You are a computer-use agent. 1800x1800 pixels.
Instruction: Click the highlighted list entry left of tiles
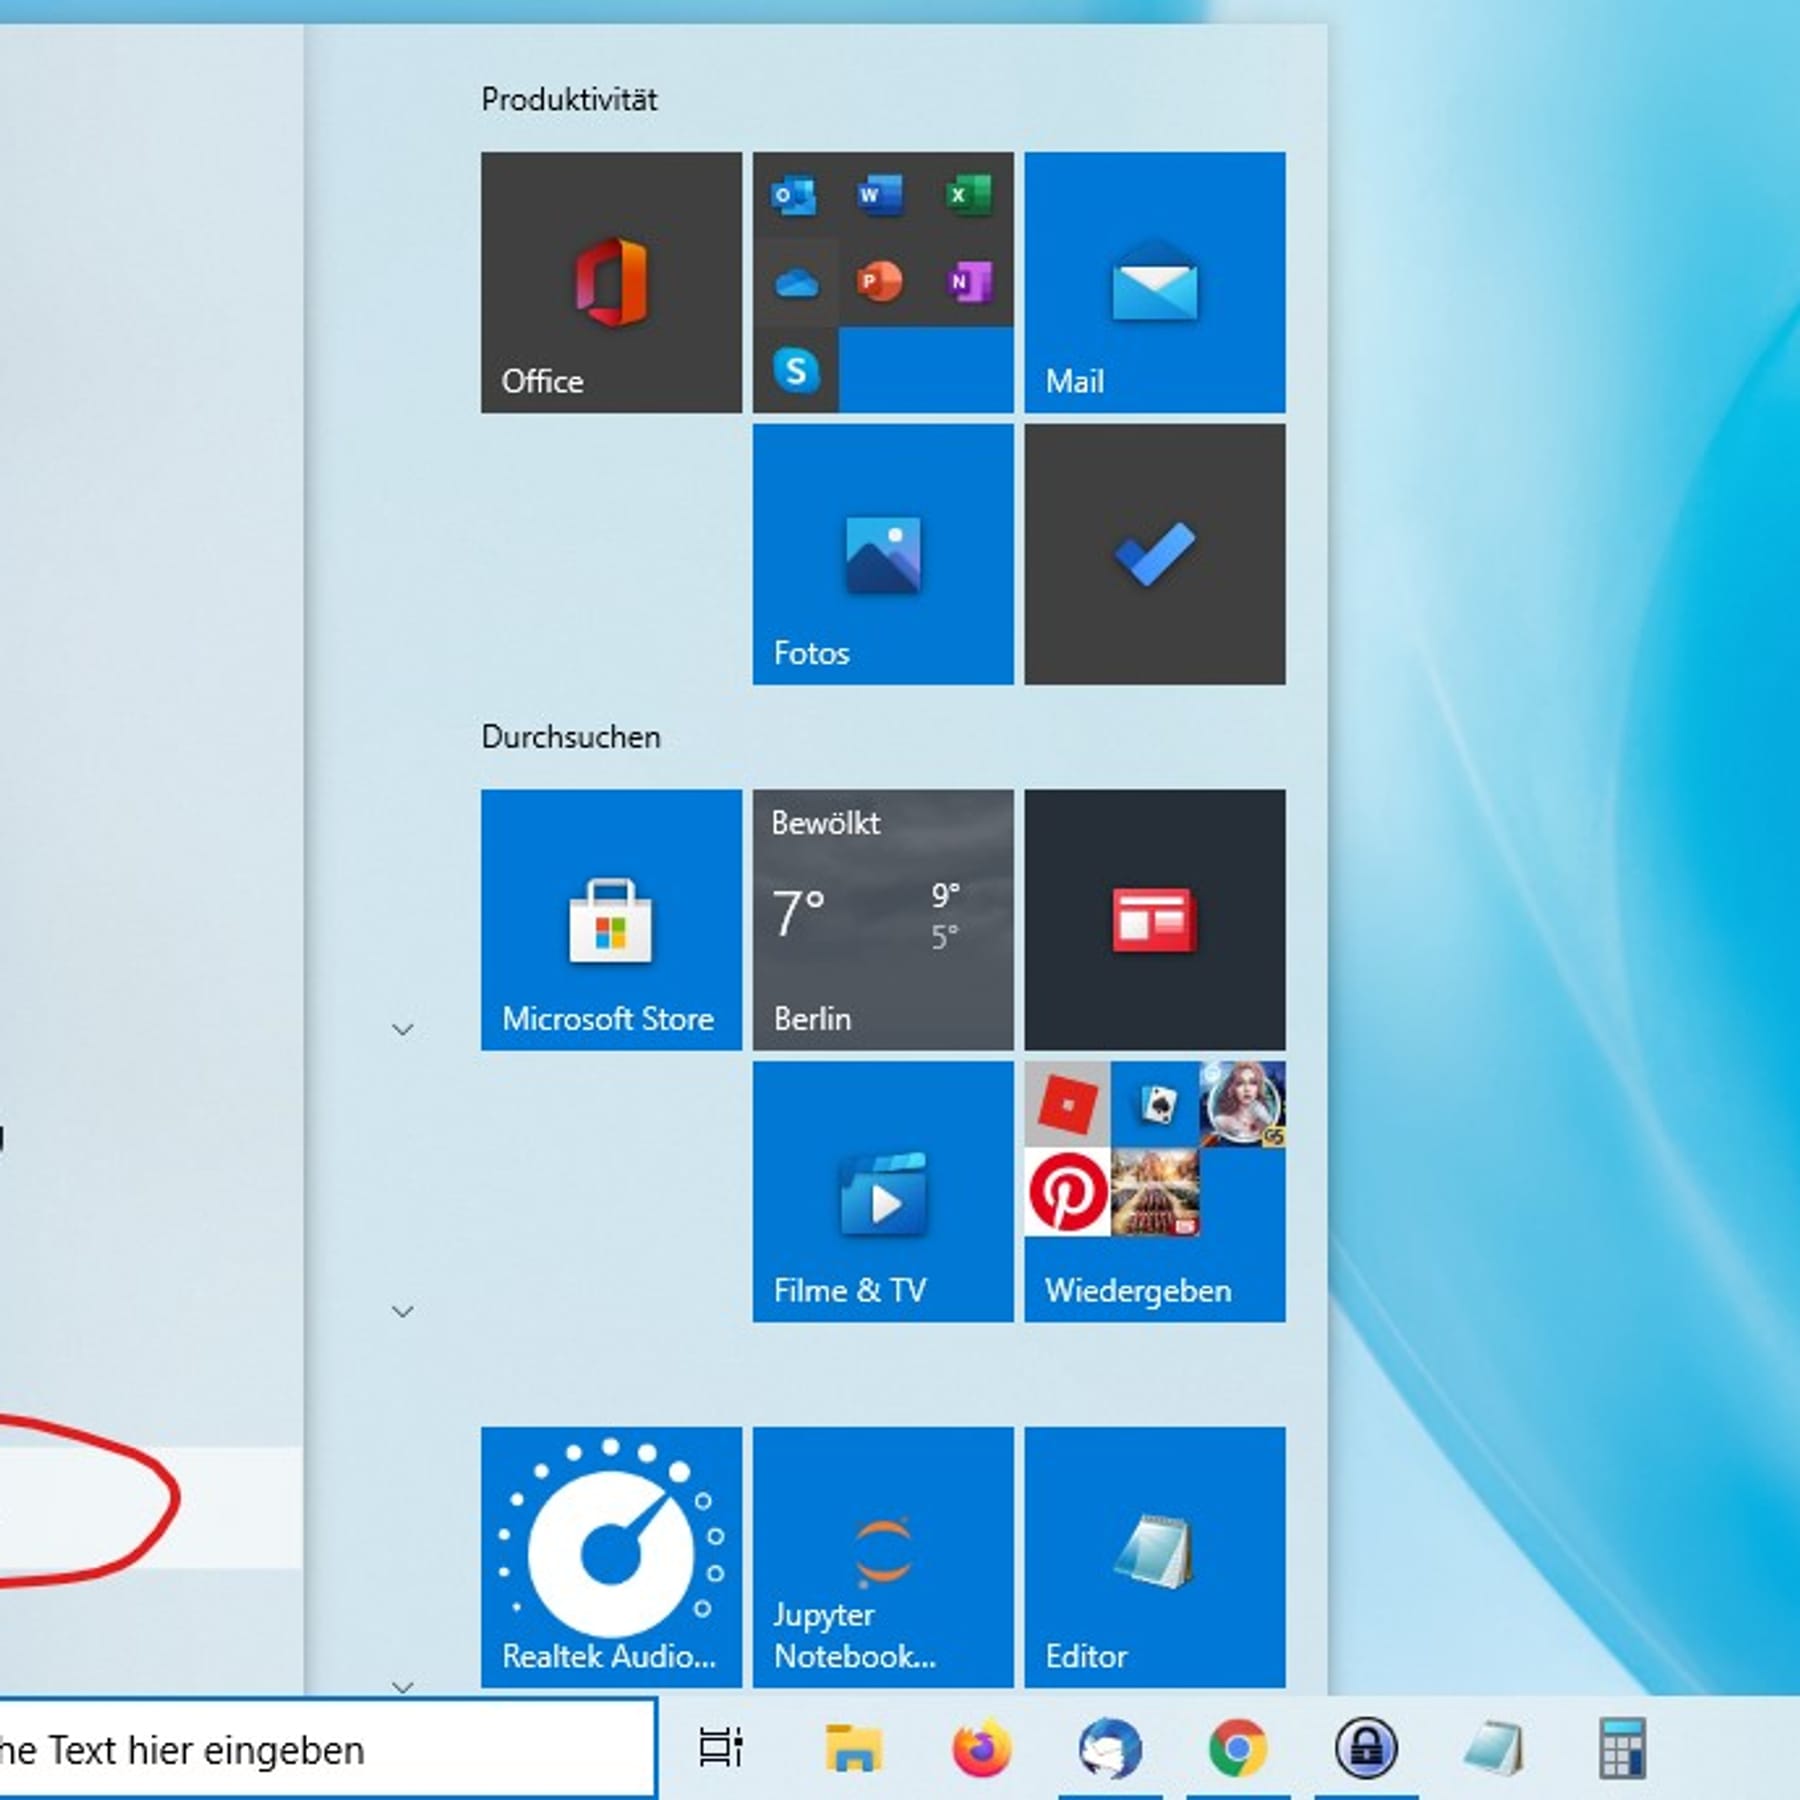coord(150,1508)
